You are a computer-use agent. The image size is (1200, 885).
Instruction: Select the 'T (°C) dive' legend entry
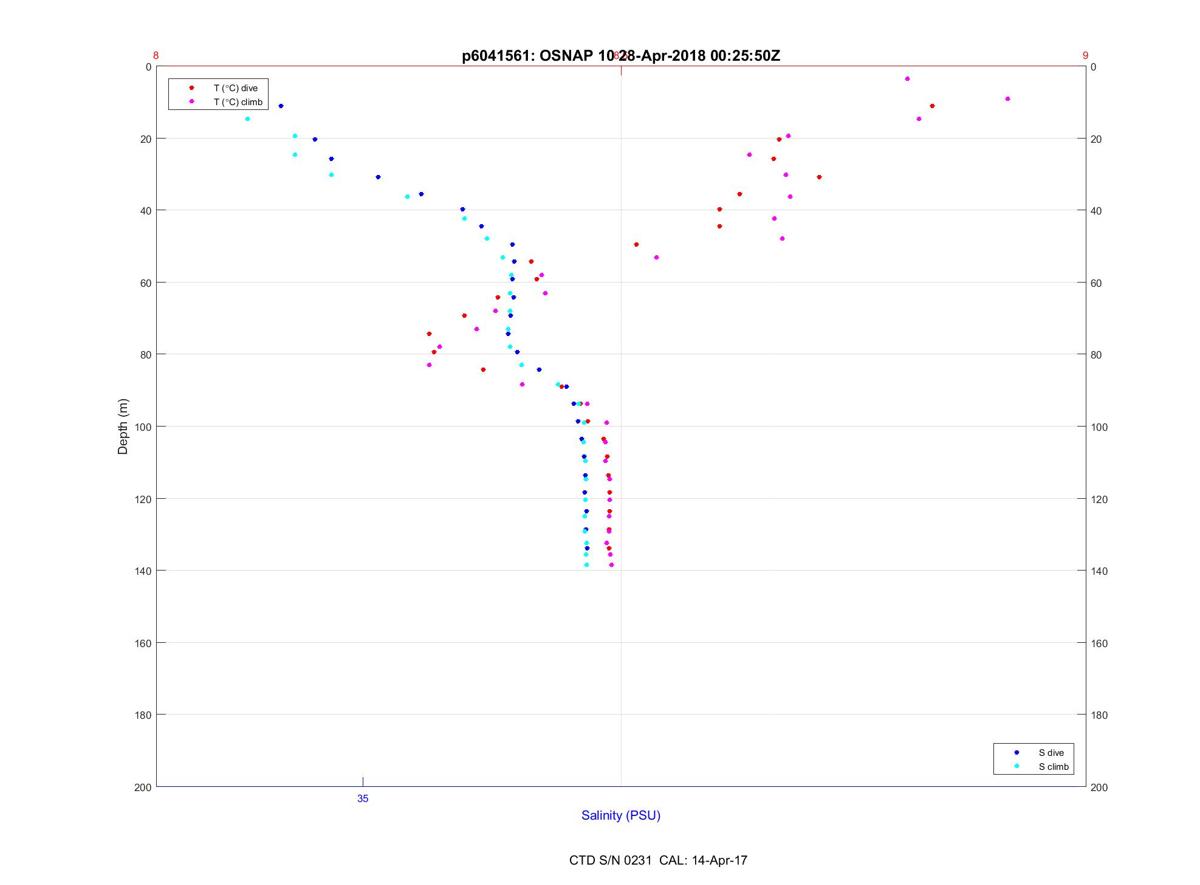(x=235, y=88)
